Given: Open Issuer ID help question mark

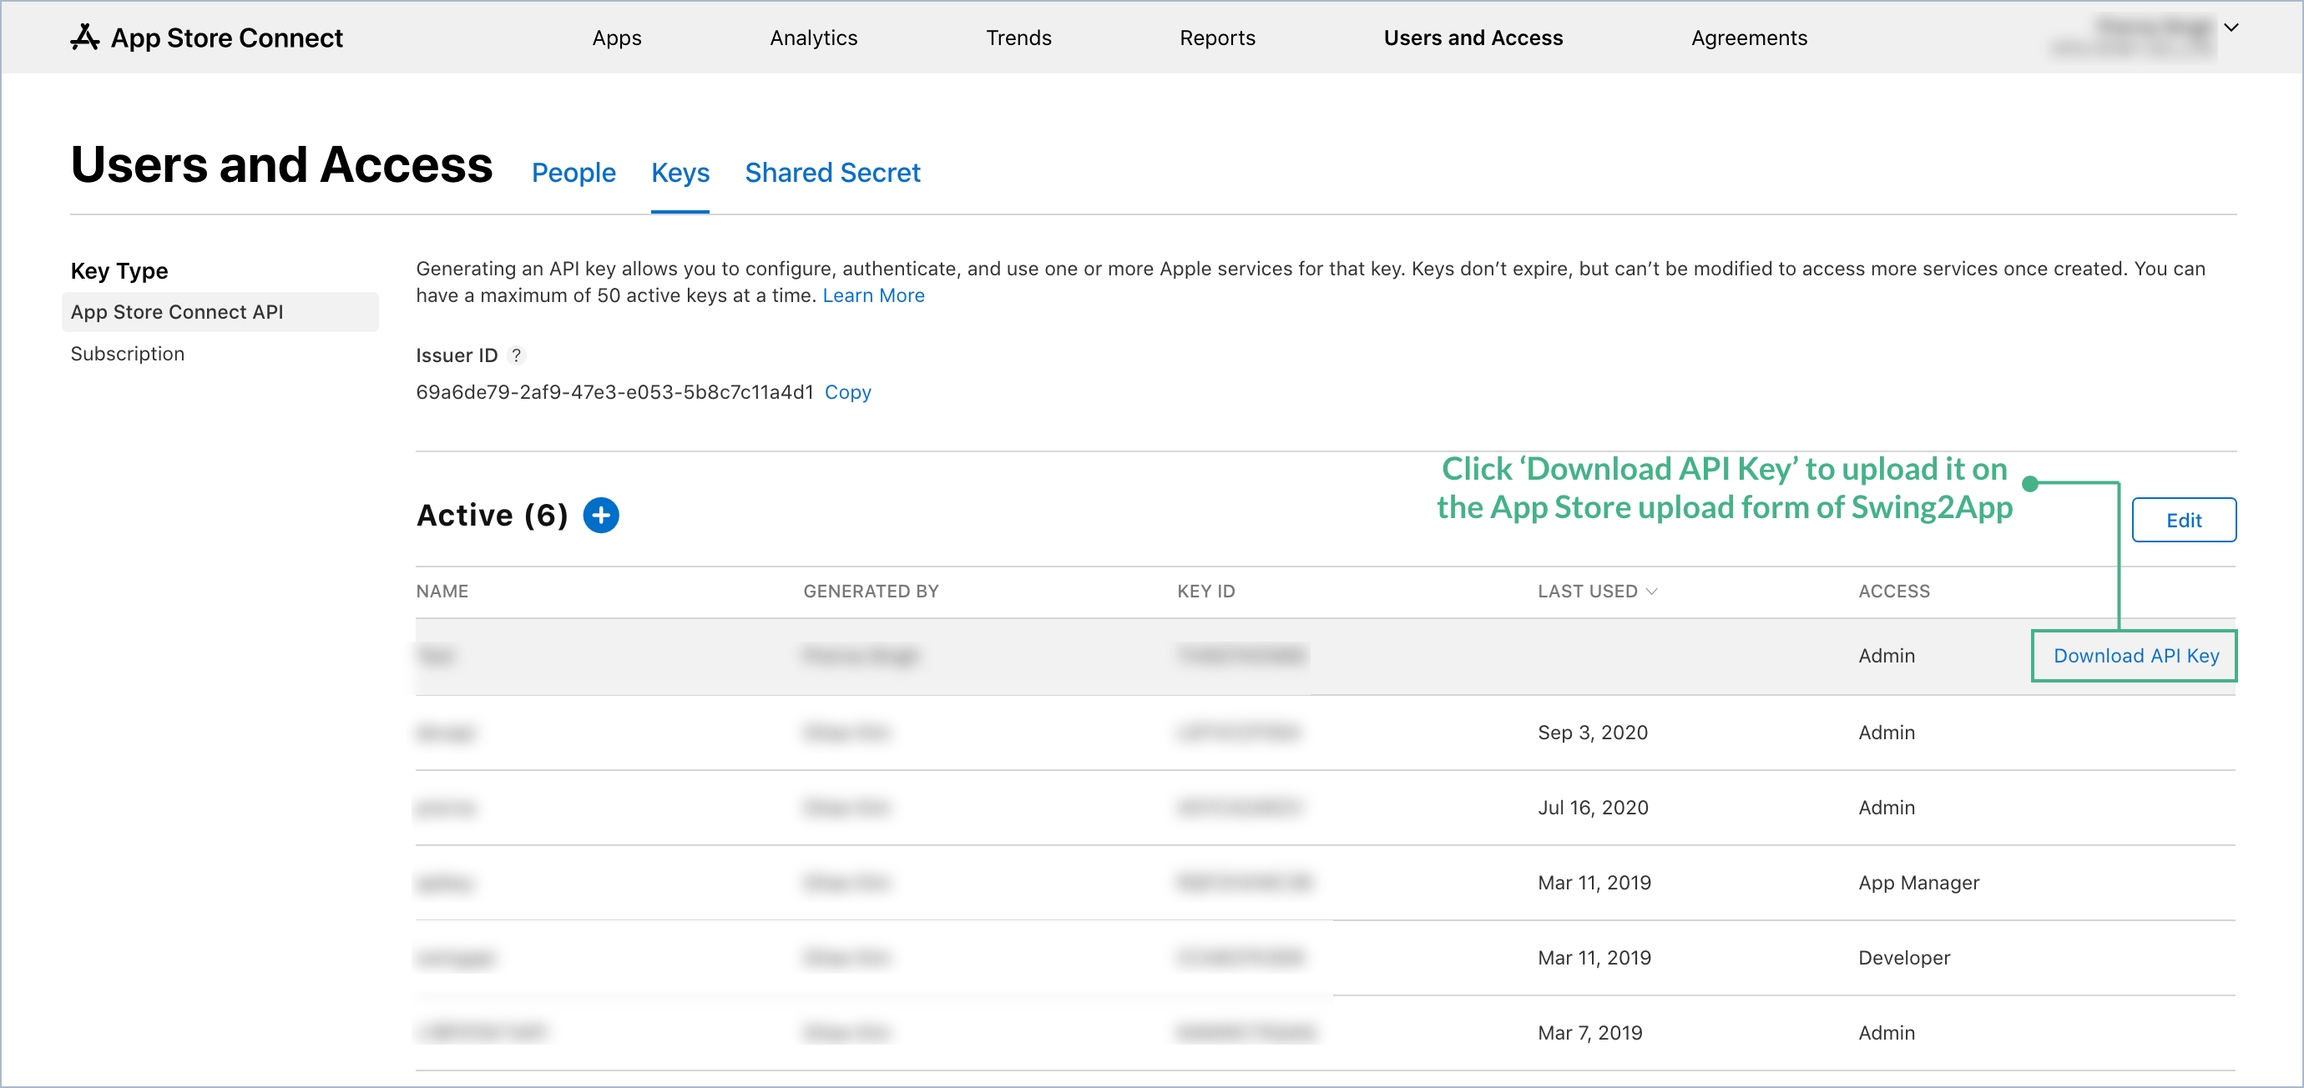Looking at the screenshot, I should click(516, 355).
